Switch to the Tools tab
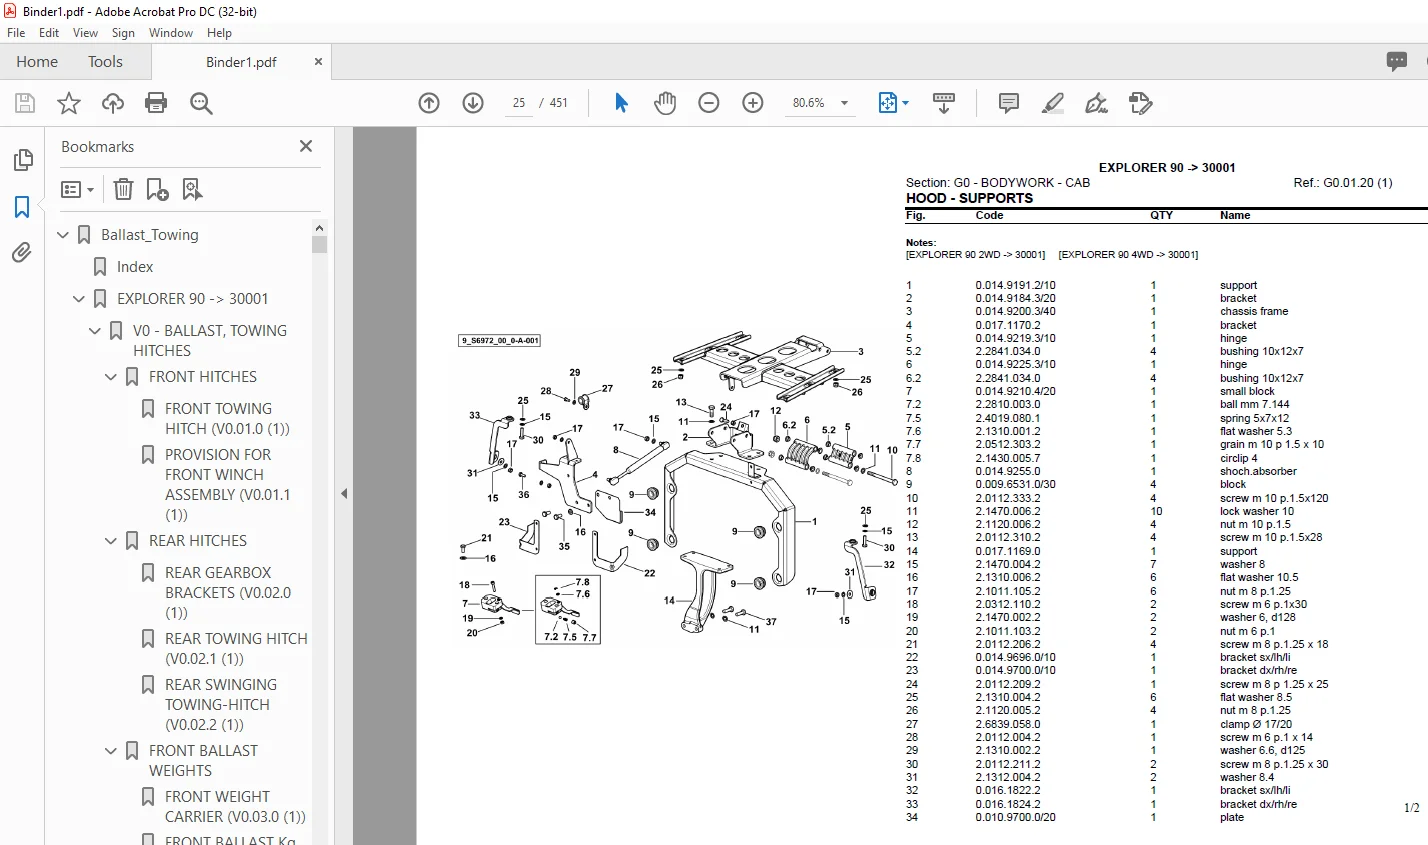This screenshot has height=845, width=1428. [105, 62]
